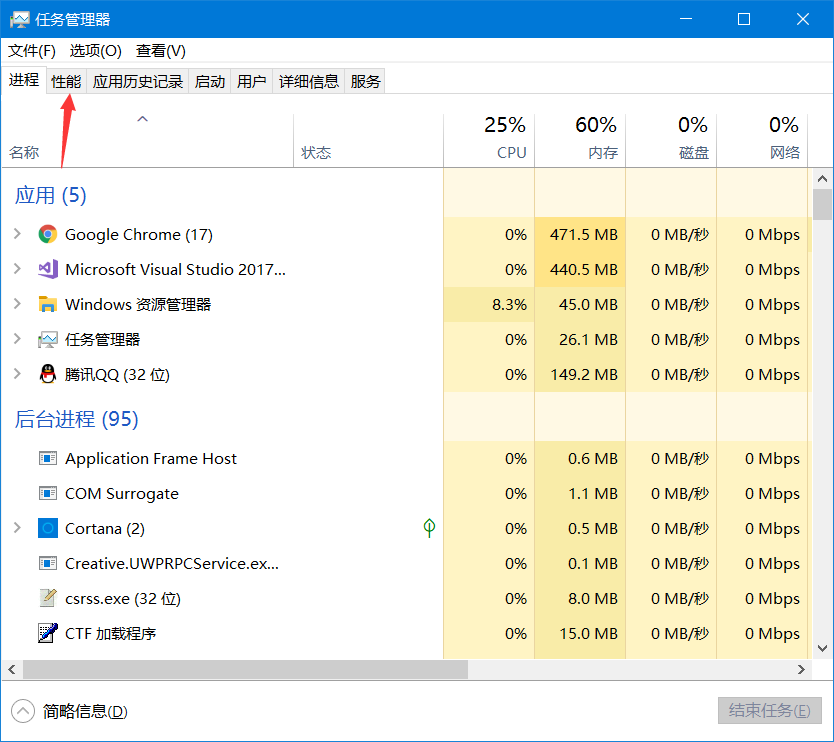Switch to the 用户 tab
Screen dimensions: 834x742
click(x=252, y=81)
